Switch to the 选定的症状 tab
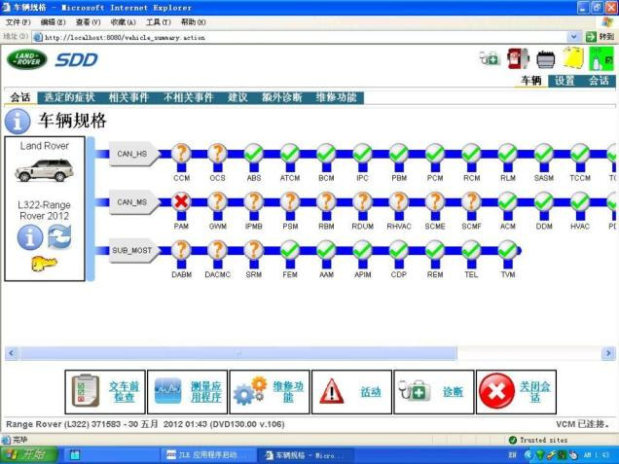The width and height of the screenshot is (619, 464). pos(70,98)
